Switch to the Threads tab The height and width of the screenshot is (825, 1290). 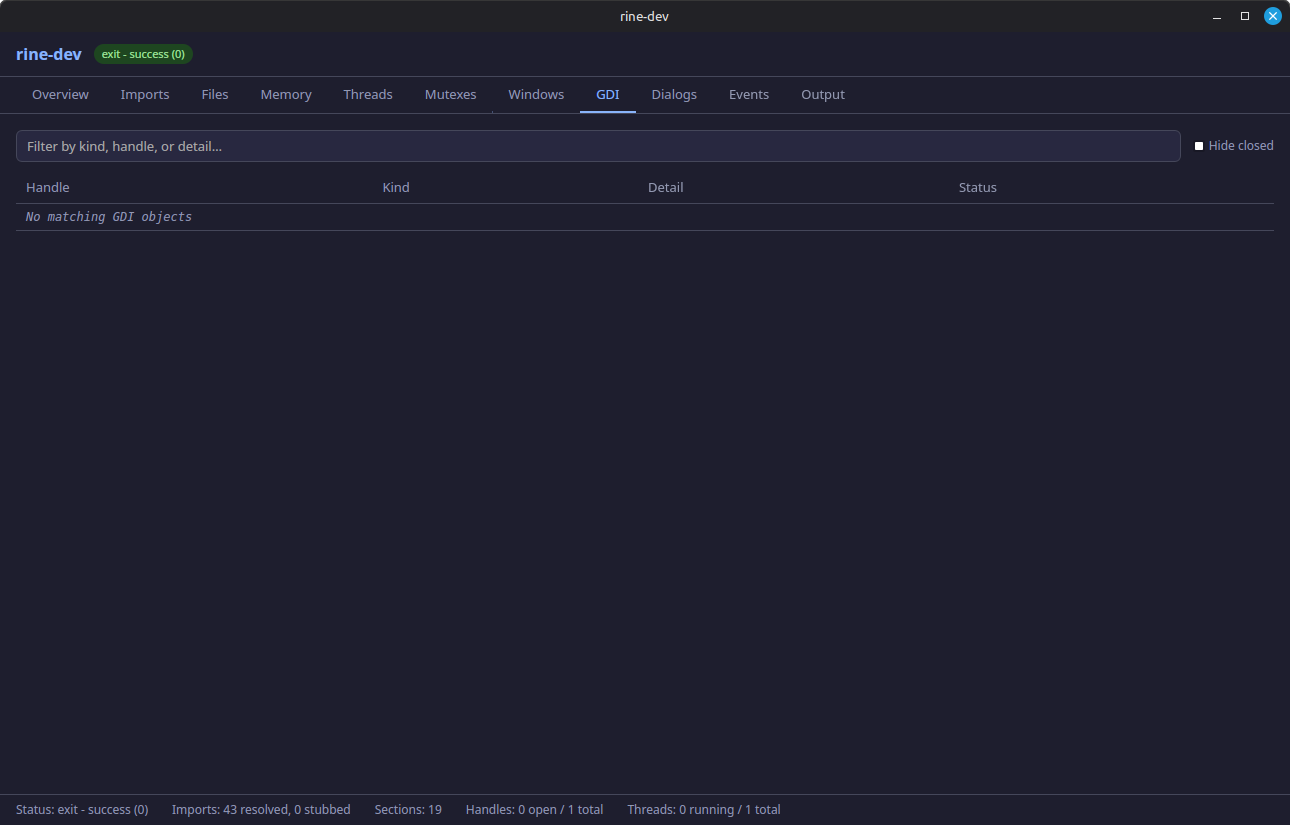367,94
